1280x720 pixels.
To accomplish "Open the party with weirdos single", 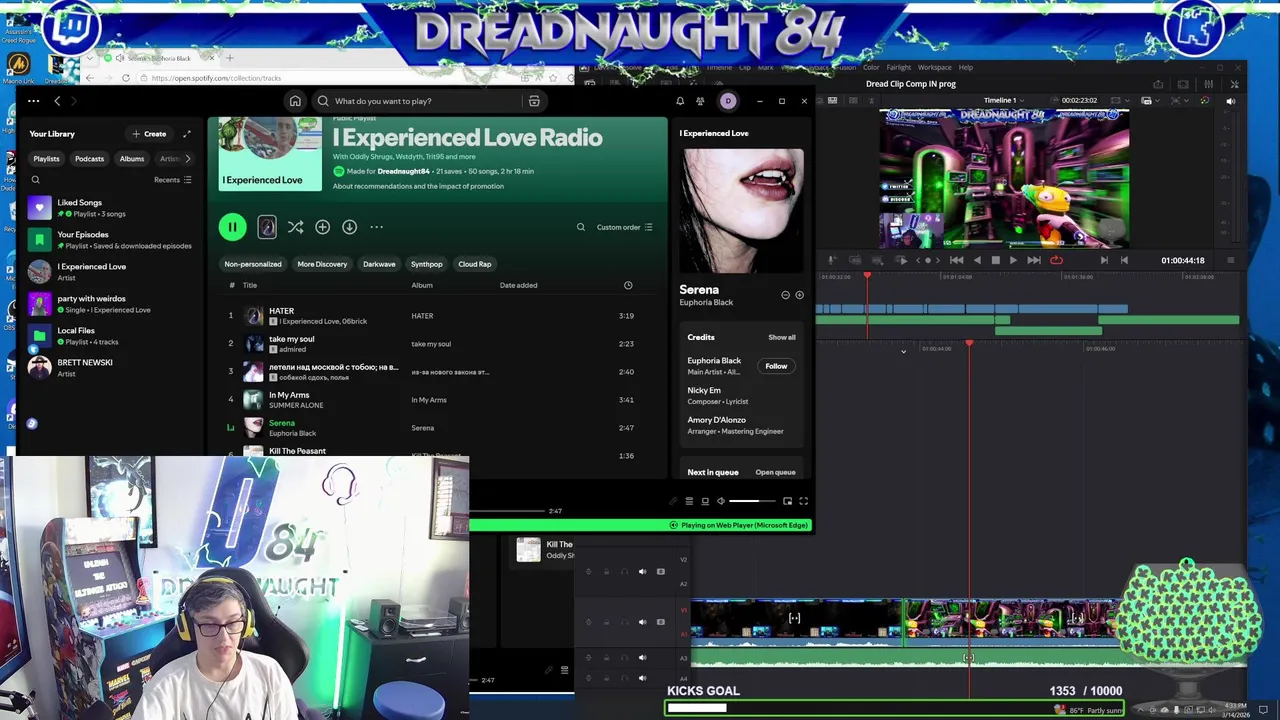I will pos(110,304).
